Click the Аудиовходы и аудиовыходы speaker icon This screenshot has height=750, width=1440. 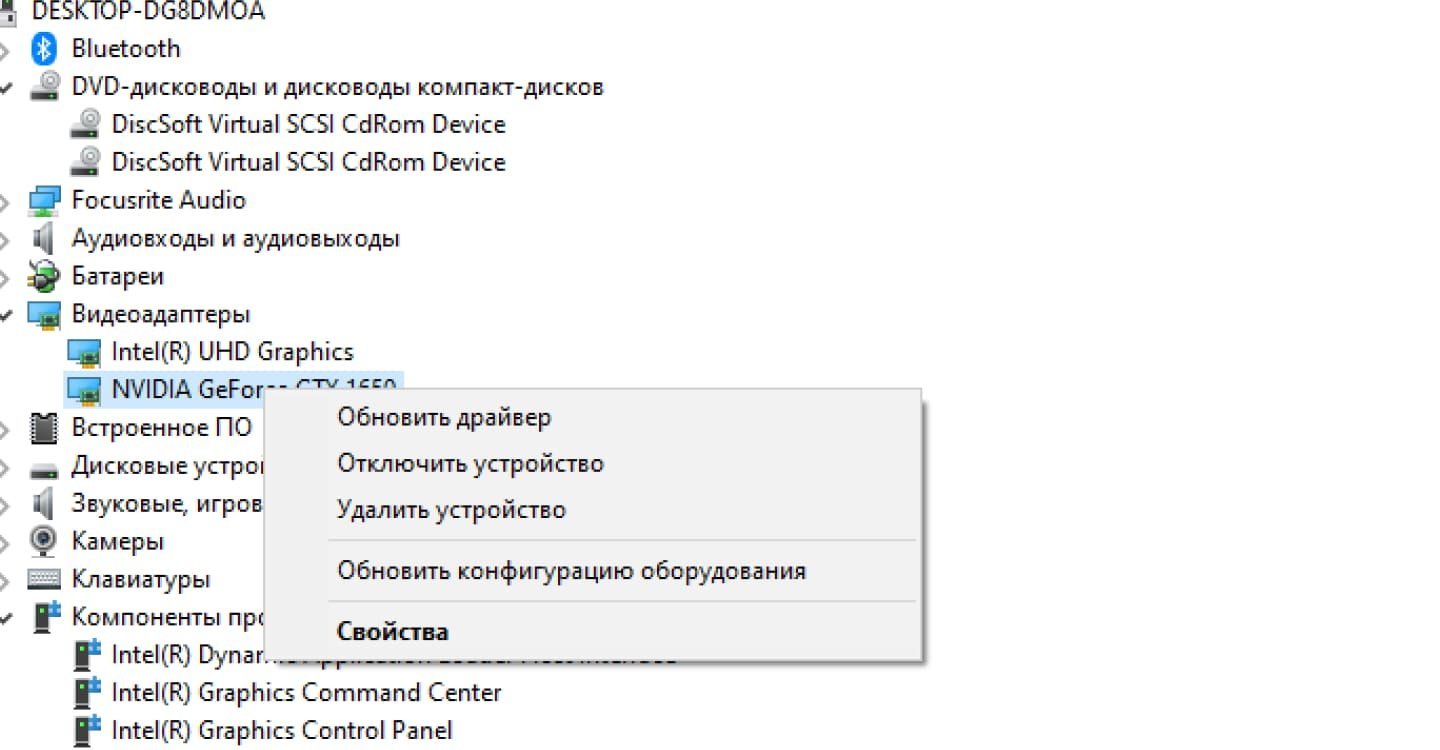click(x=43, y=239)
